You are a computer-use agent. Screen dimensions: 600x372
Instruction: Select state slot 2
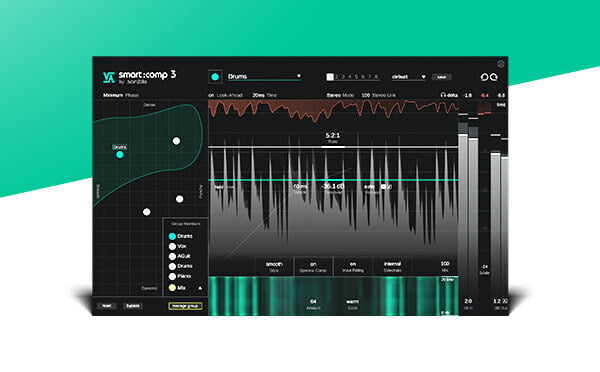point(337,77)
